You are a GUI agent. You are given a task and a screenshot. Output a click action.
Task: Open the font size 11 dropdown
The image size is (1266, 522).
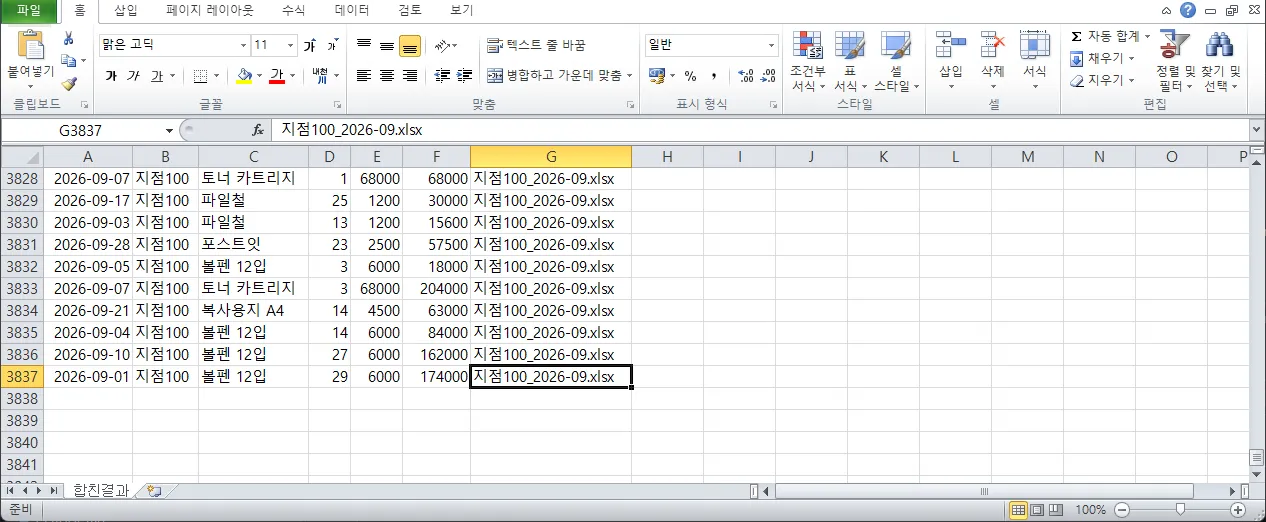291,46
